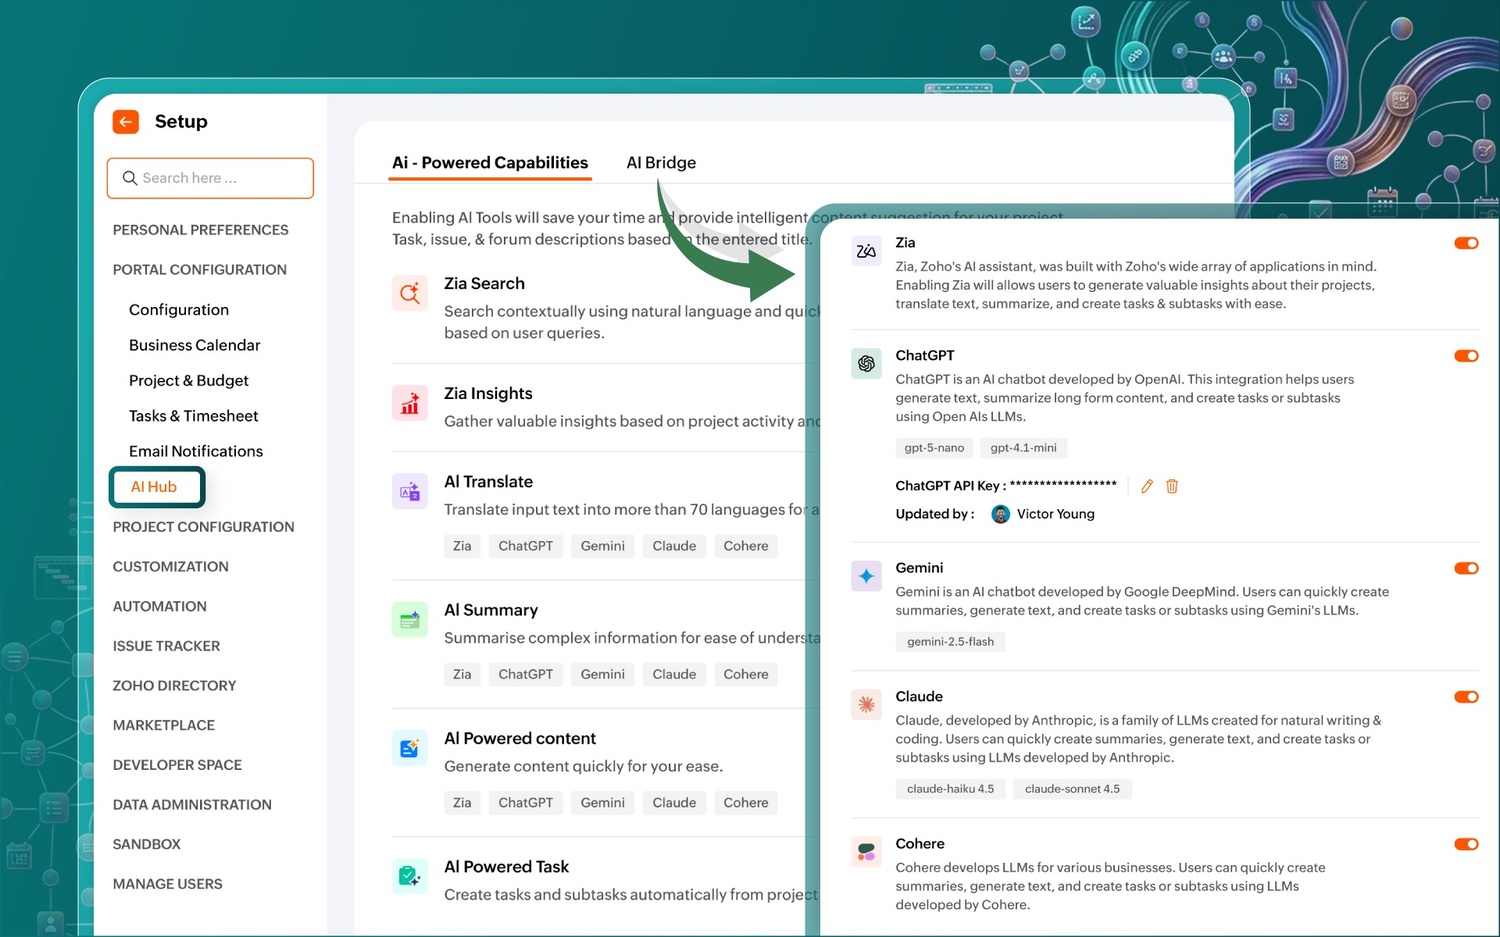Viewport: 1500px width, 937px height.
Task: Disable the Zia assistant toggle
Action: click(x=1466, y=243)
